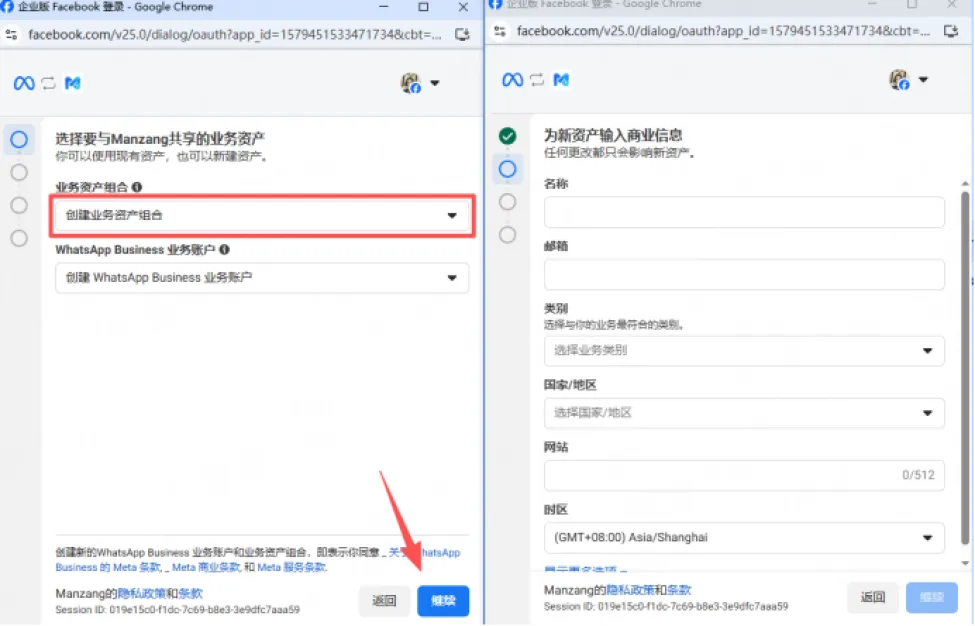Viewport: 975px width, 626px height.
Task: Click right window address bar URL
Action: (724, 31)
